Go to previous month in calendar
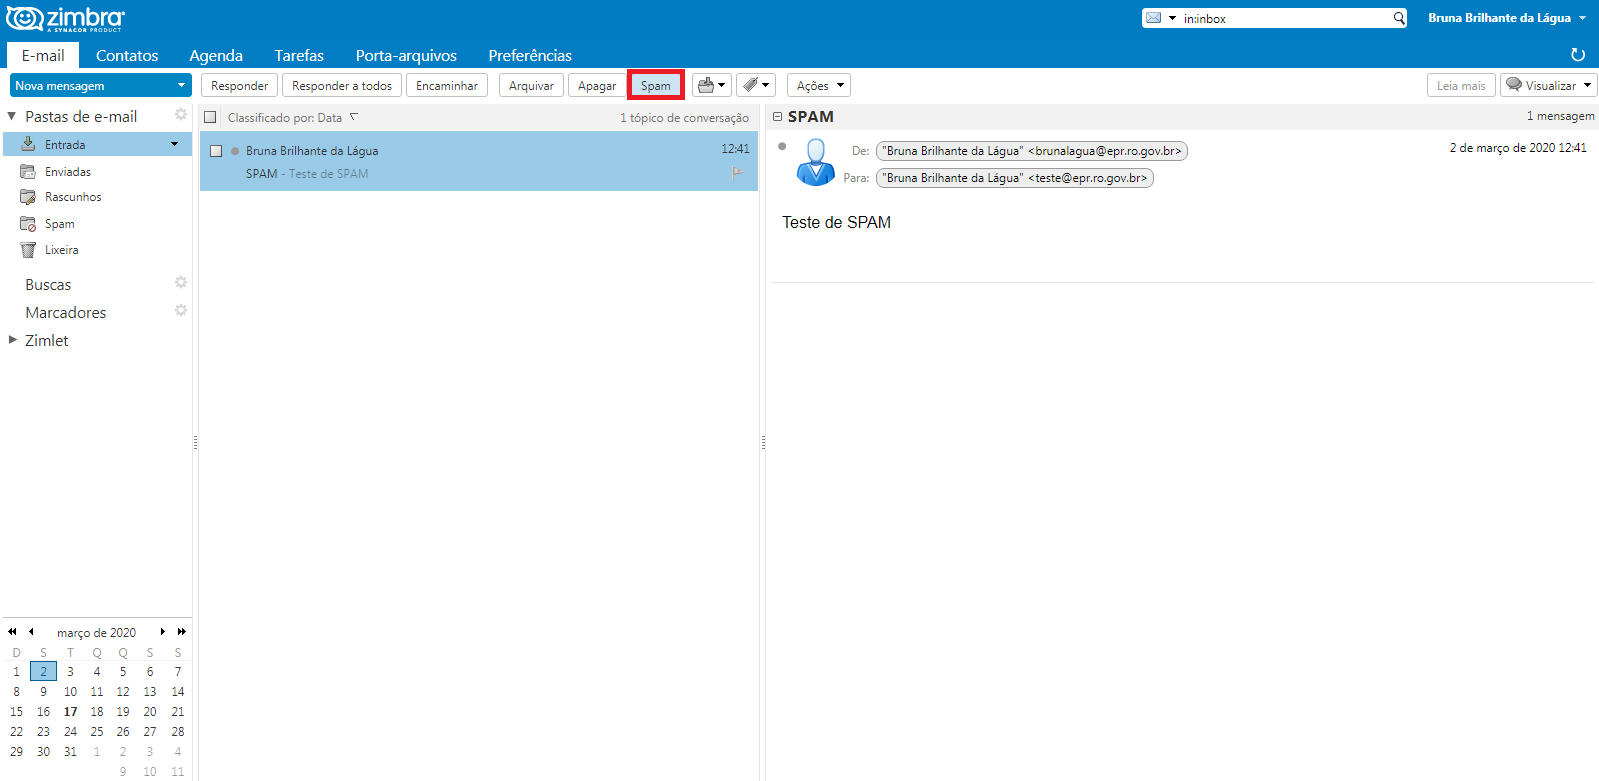This screenshot has height=781, width=1599. coord(31,632)
